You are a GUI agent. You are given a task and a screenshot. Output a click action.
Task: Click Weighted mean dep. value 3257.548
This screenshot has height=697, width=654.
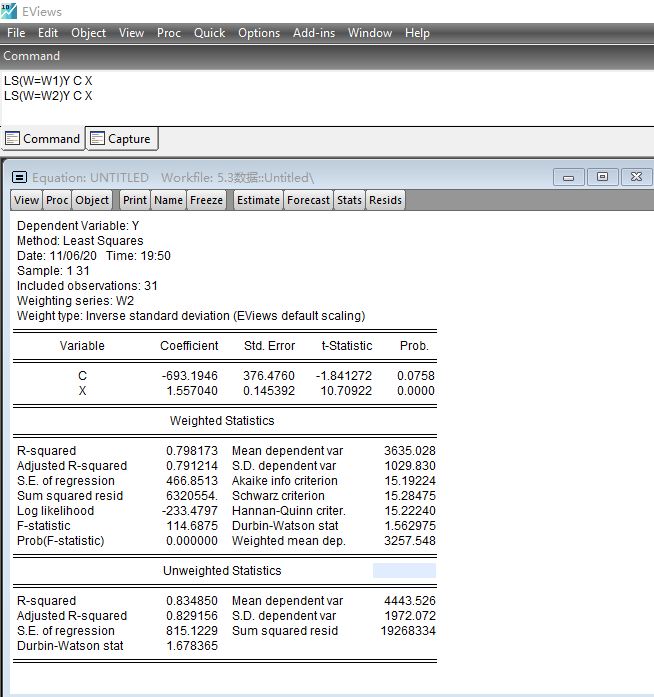coord(410,541)
